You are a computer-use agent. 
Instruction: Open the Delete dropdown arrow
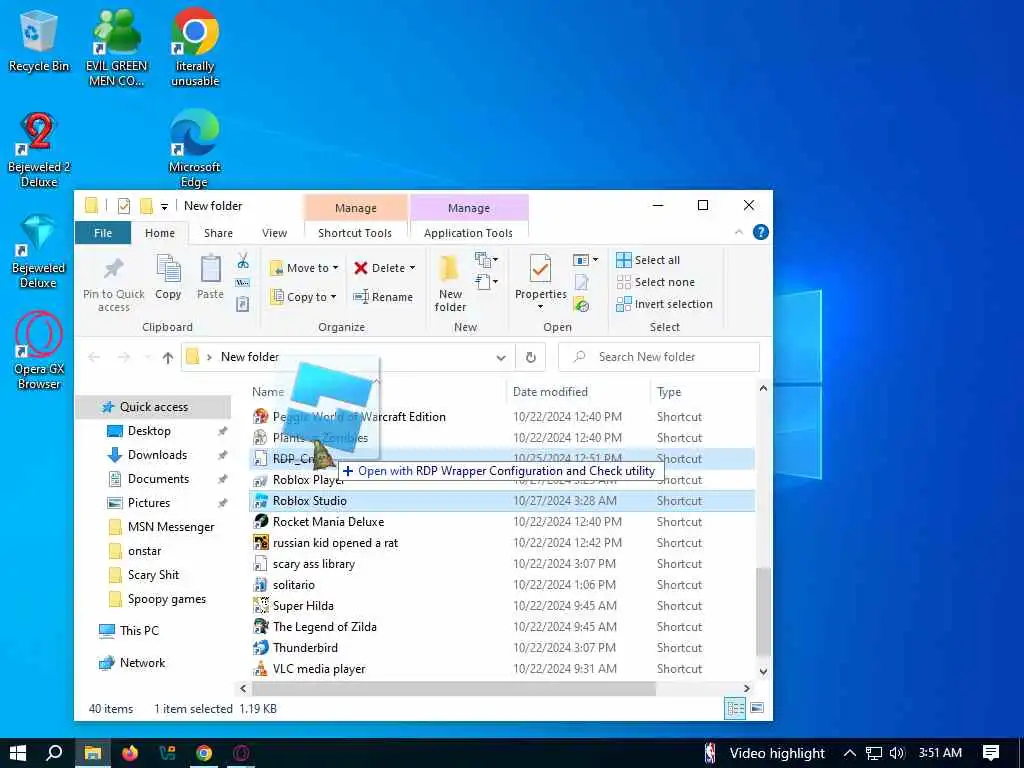pos(412,268)
